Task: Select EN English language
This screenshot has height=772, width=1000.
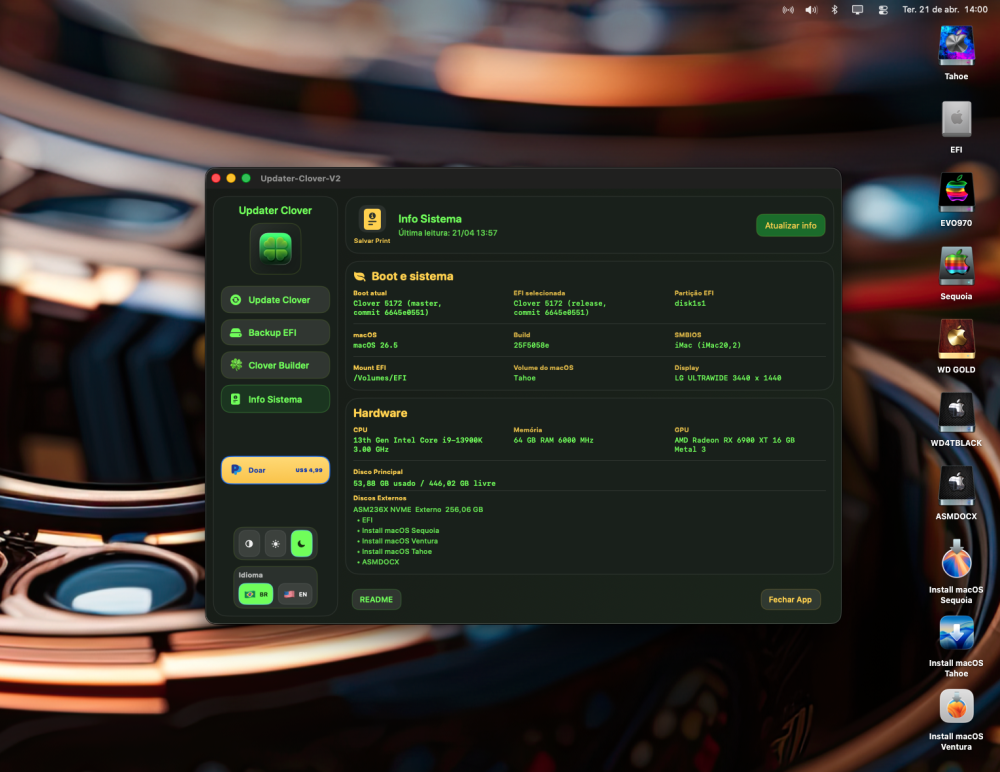Action: 295,594
